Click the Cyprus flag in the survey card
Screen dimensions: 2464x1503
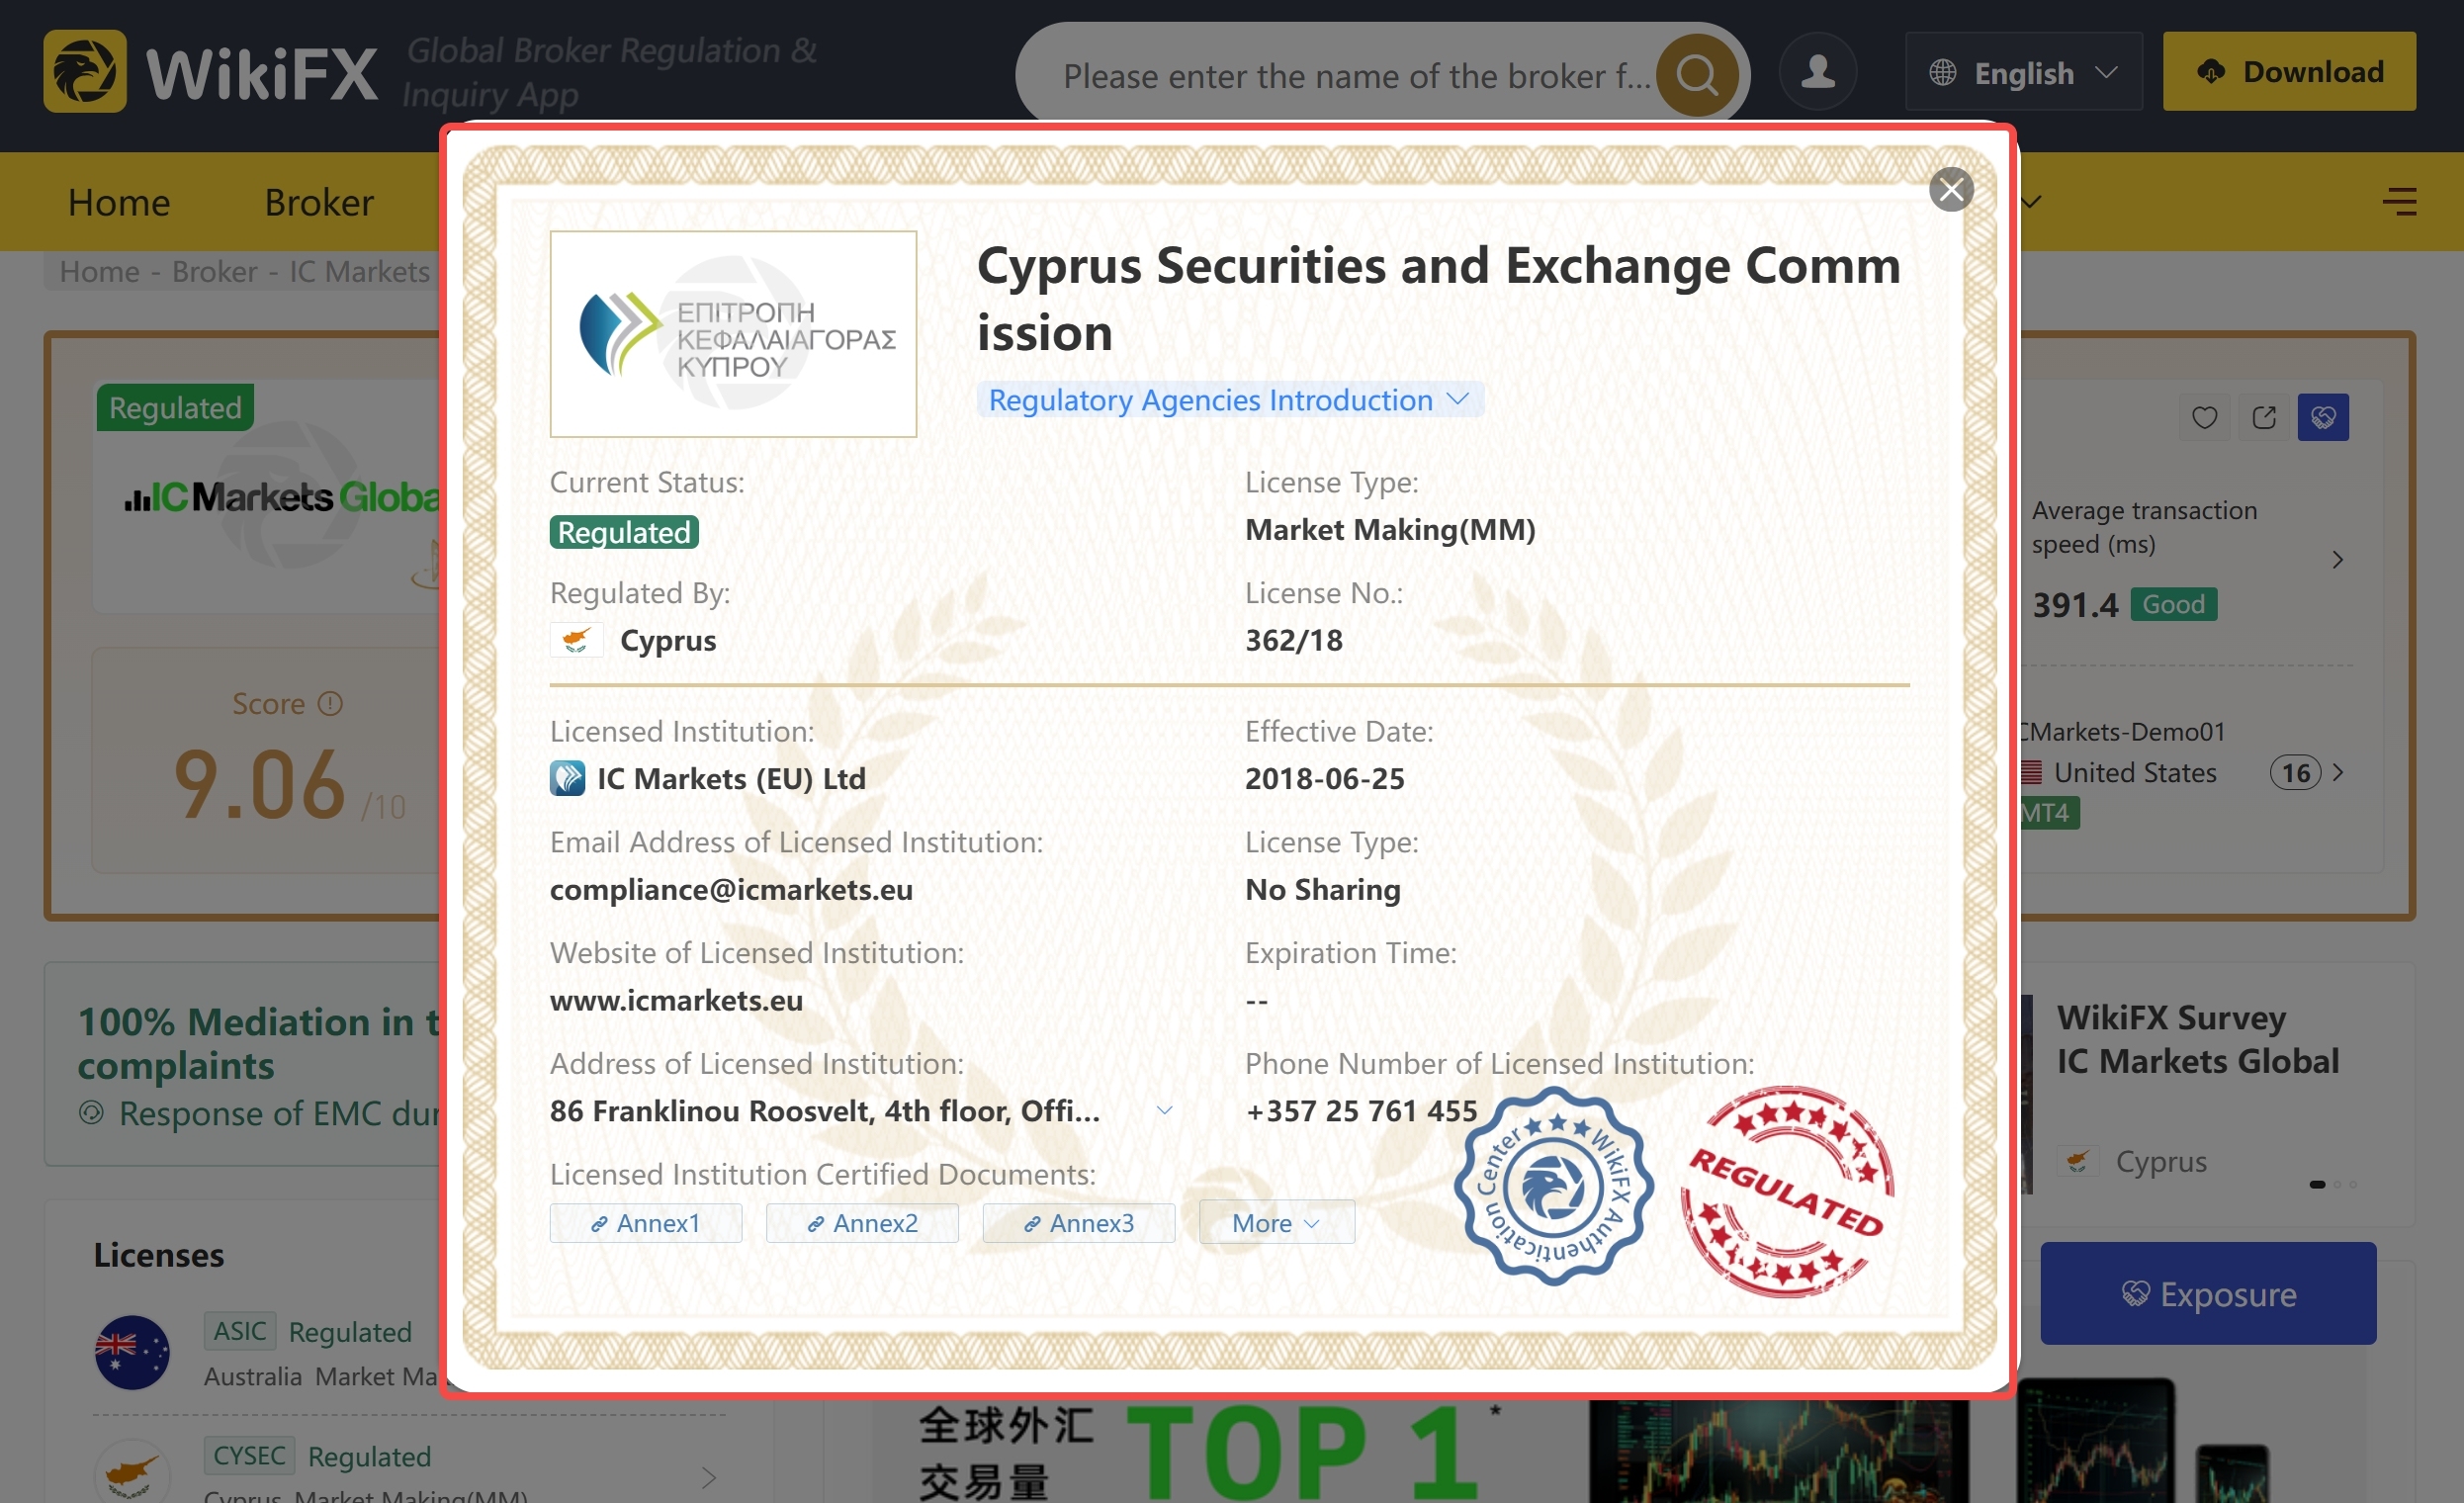(2077, 1161)
